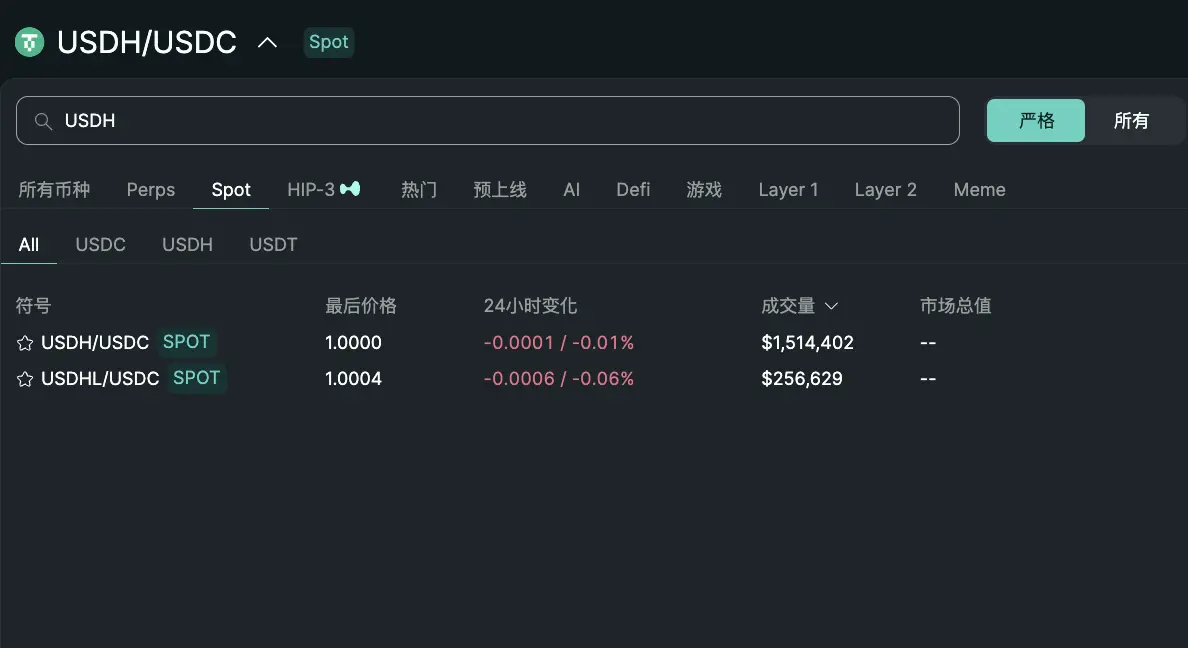This screenshot has width=1188, height=648.
Task: Open the USDT quote tab
Action: click(x=273, y=244)
